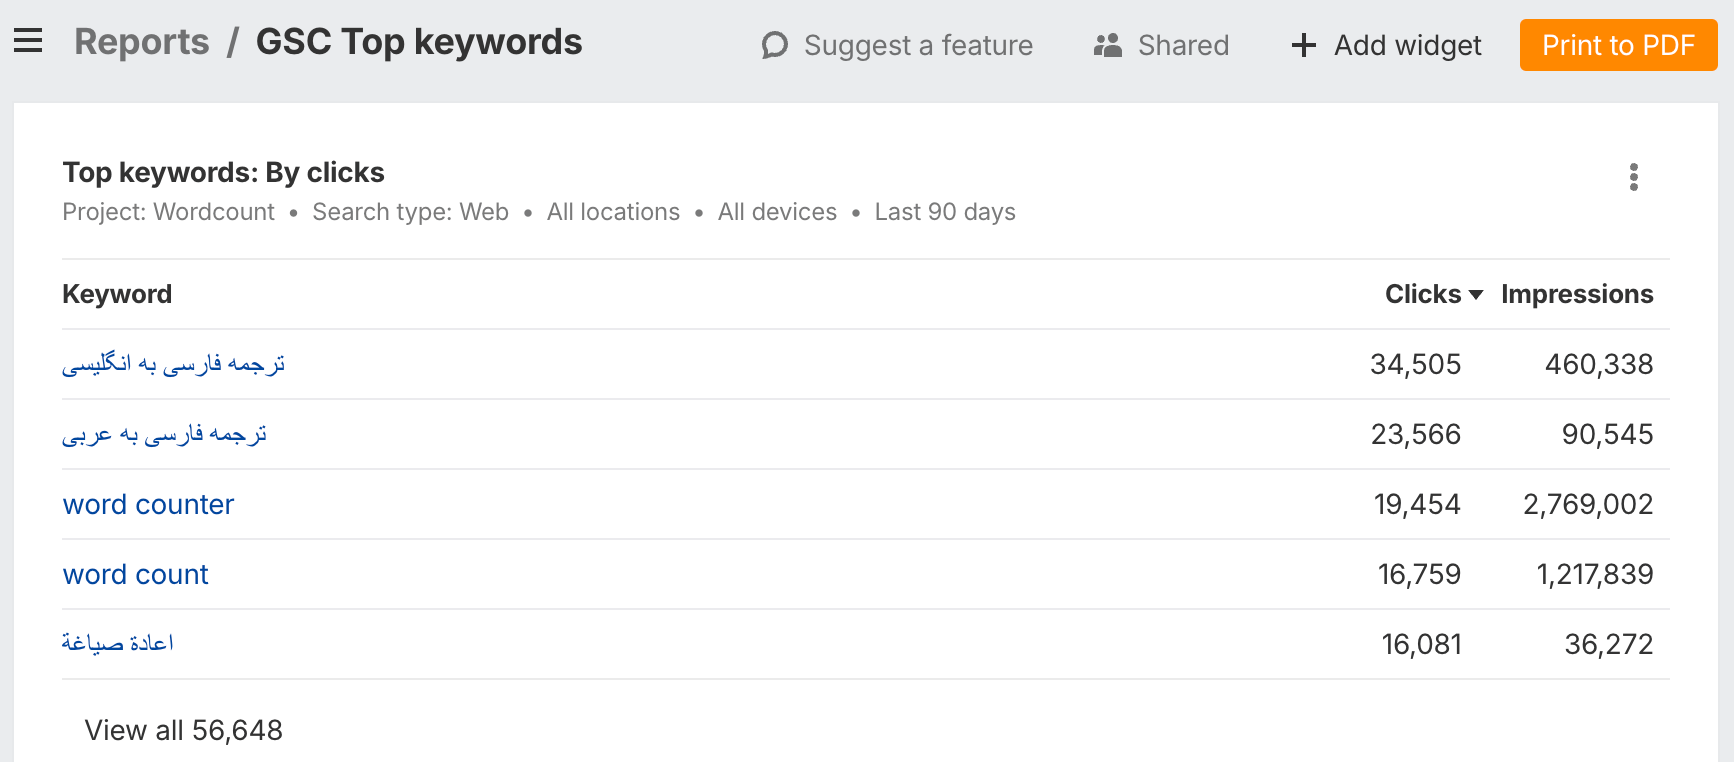This screenshot has width=1734, height=762.
Task: Open the second Persian keyword link
Action: 164,434
